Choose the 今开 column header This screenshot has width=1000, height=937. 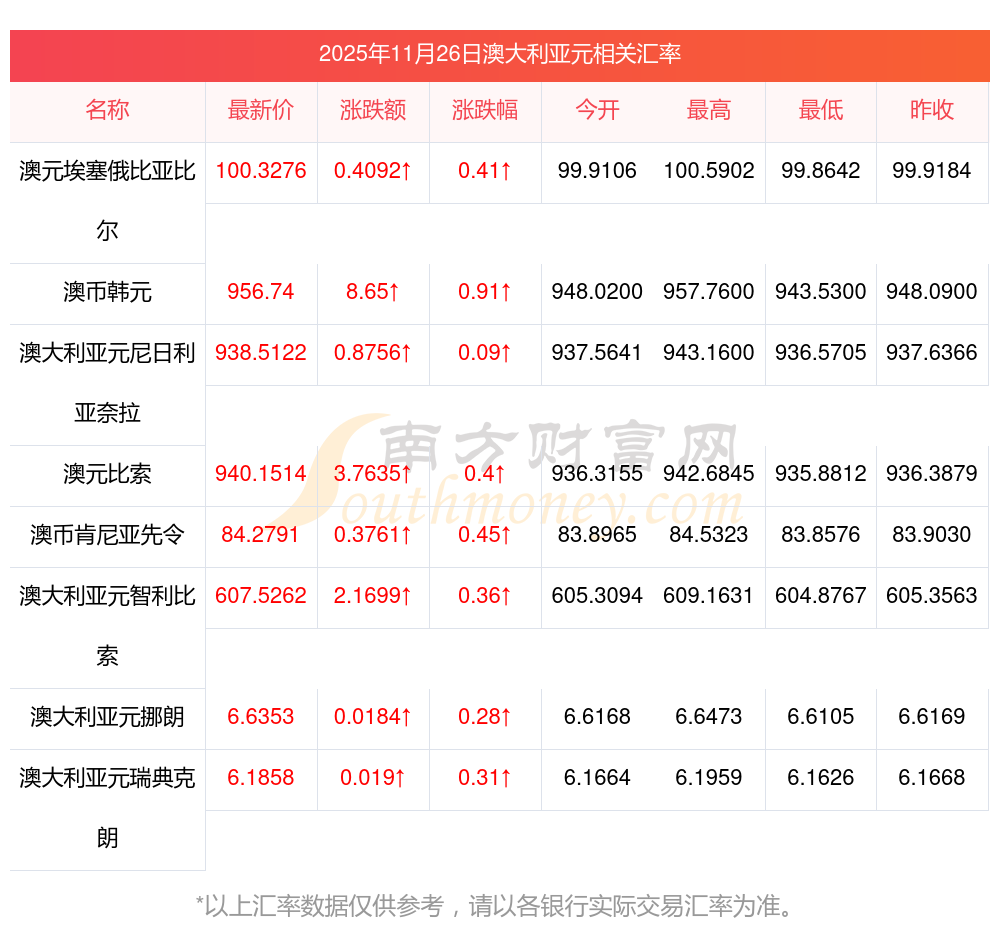(597, 110)
